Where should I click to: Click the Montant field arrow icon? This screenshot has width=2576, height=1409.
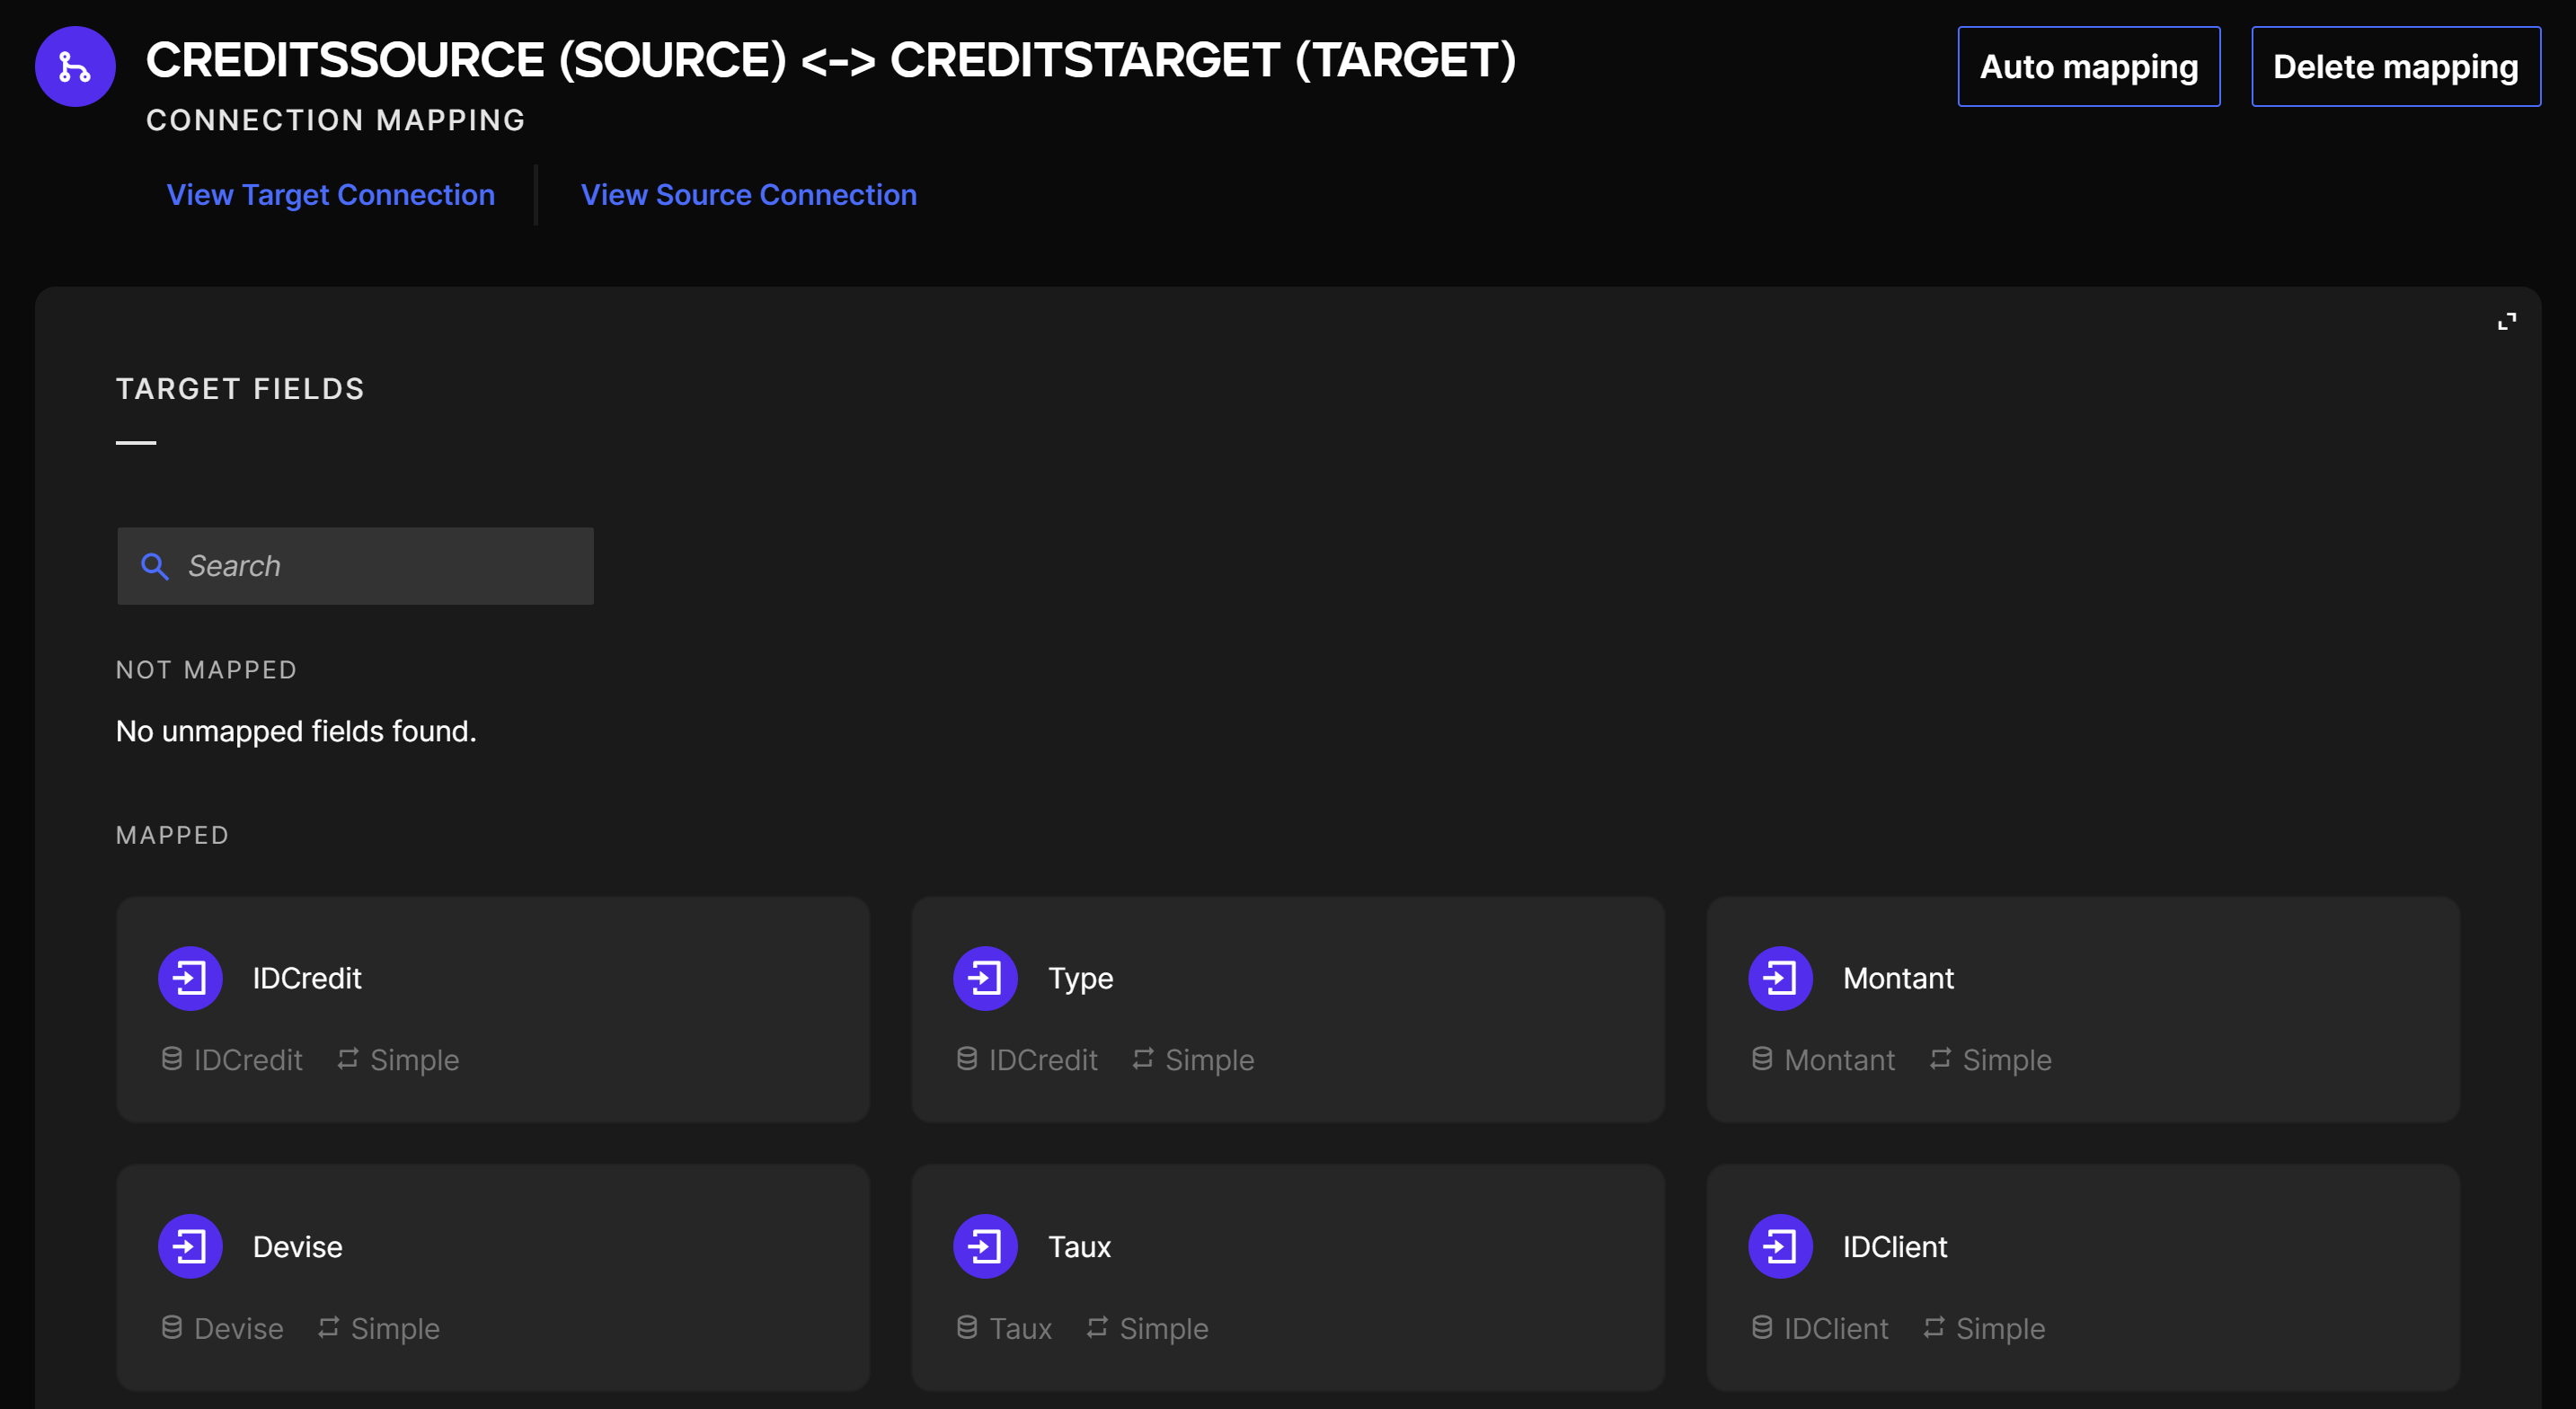coord(1780,978)
